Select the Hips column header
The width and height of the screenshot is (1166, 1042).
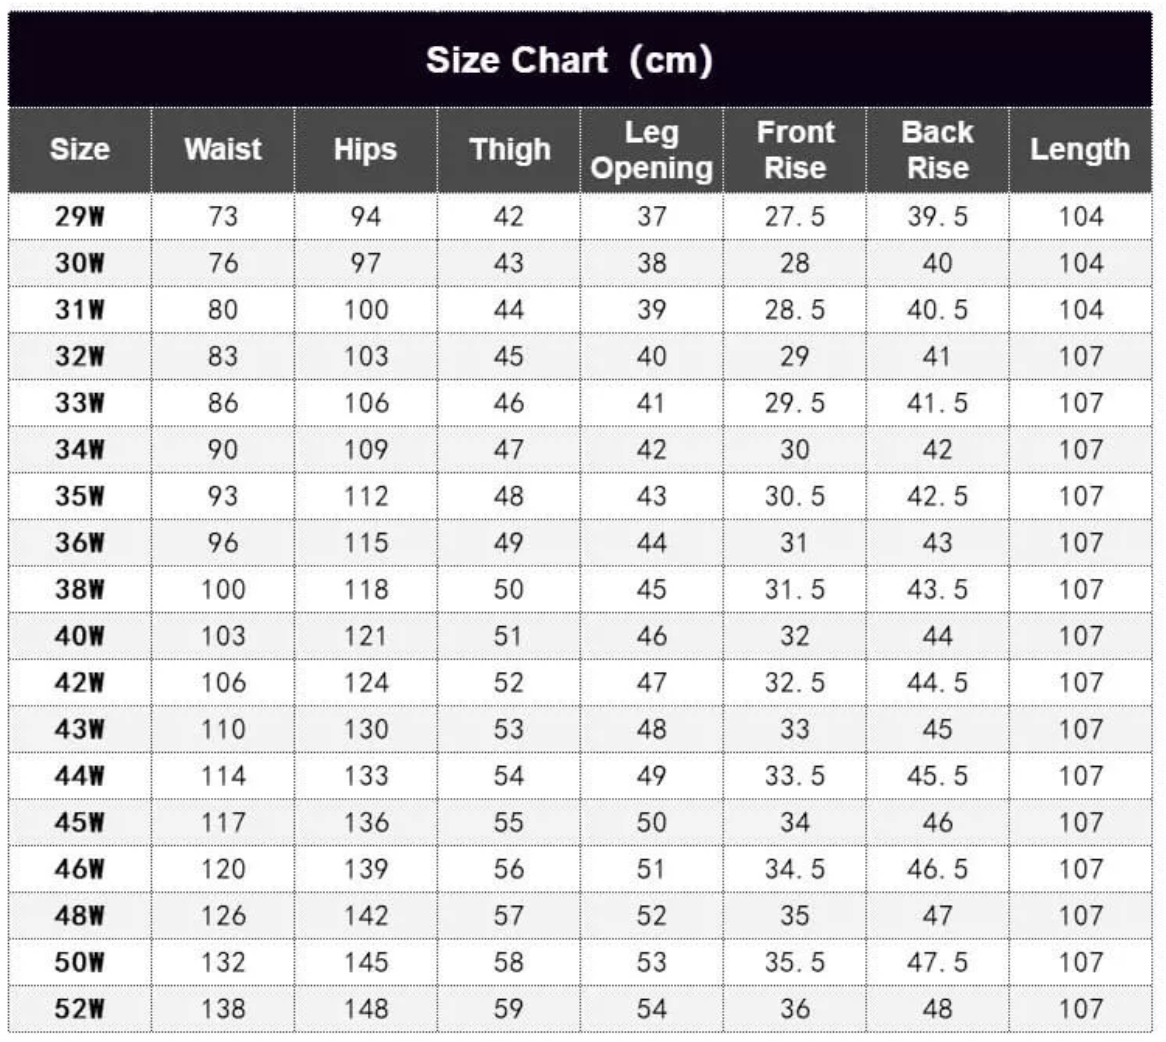click(365, 149)
